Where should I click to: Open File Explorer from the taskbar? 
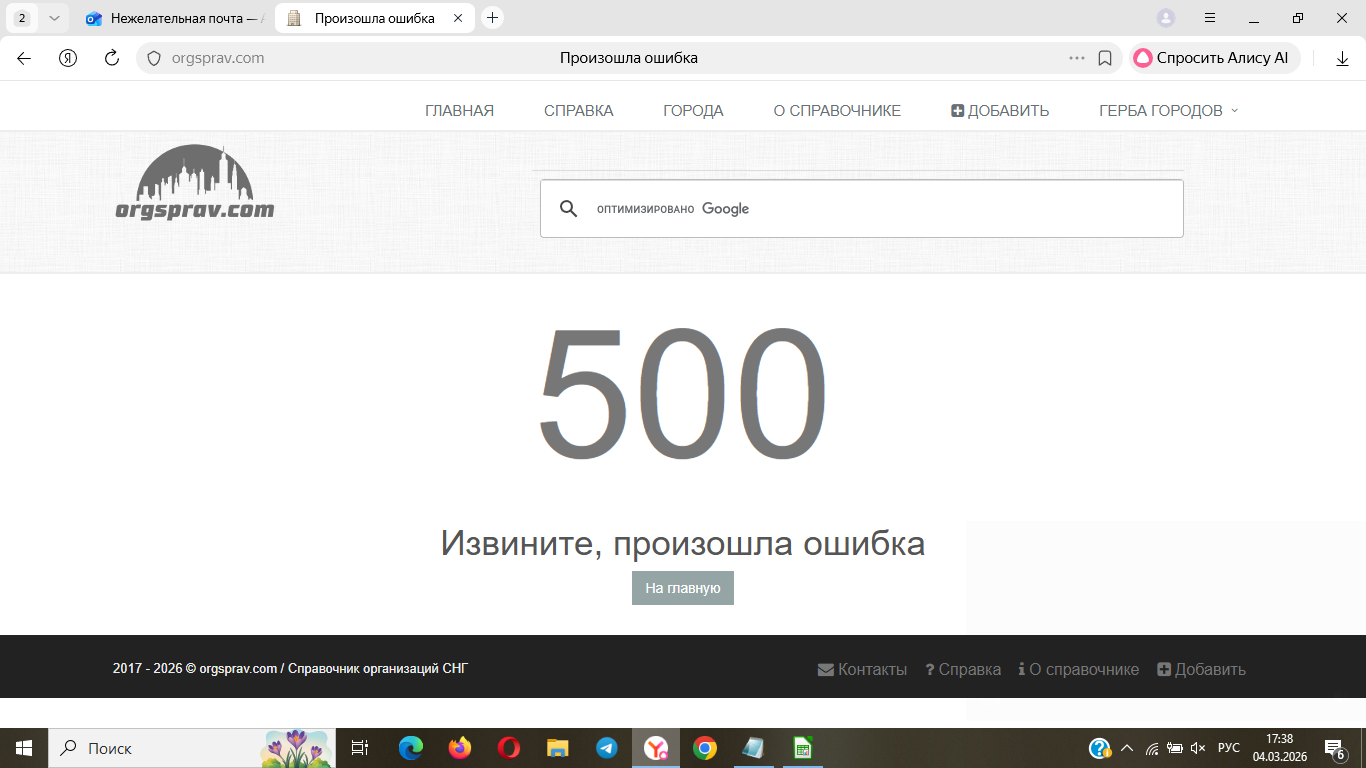[x=558, y=748]
